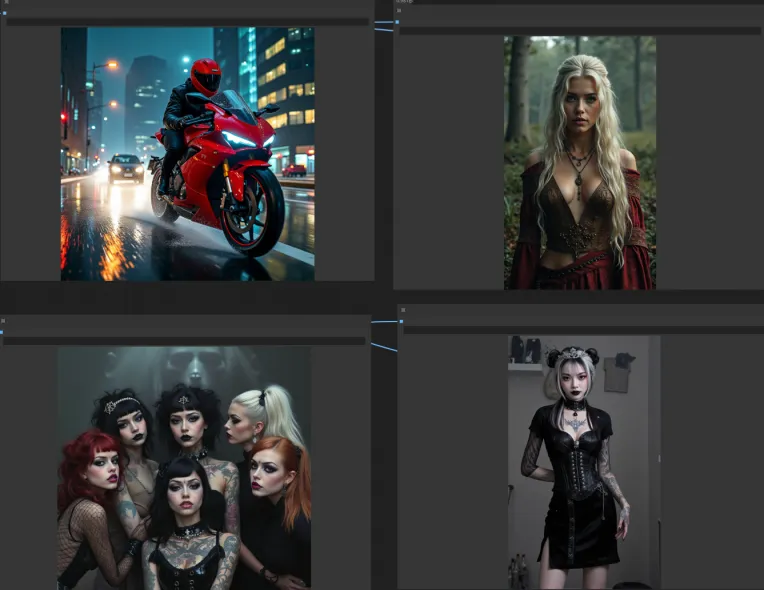The image size is (764, 590).
Task: Focus the text field above blonde woman image
Action: (579, 31)
